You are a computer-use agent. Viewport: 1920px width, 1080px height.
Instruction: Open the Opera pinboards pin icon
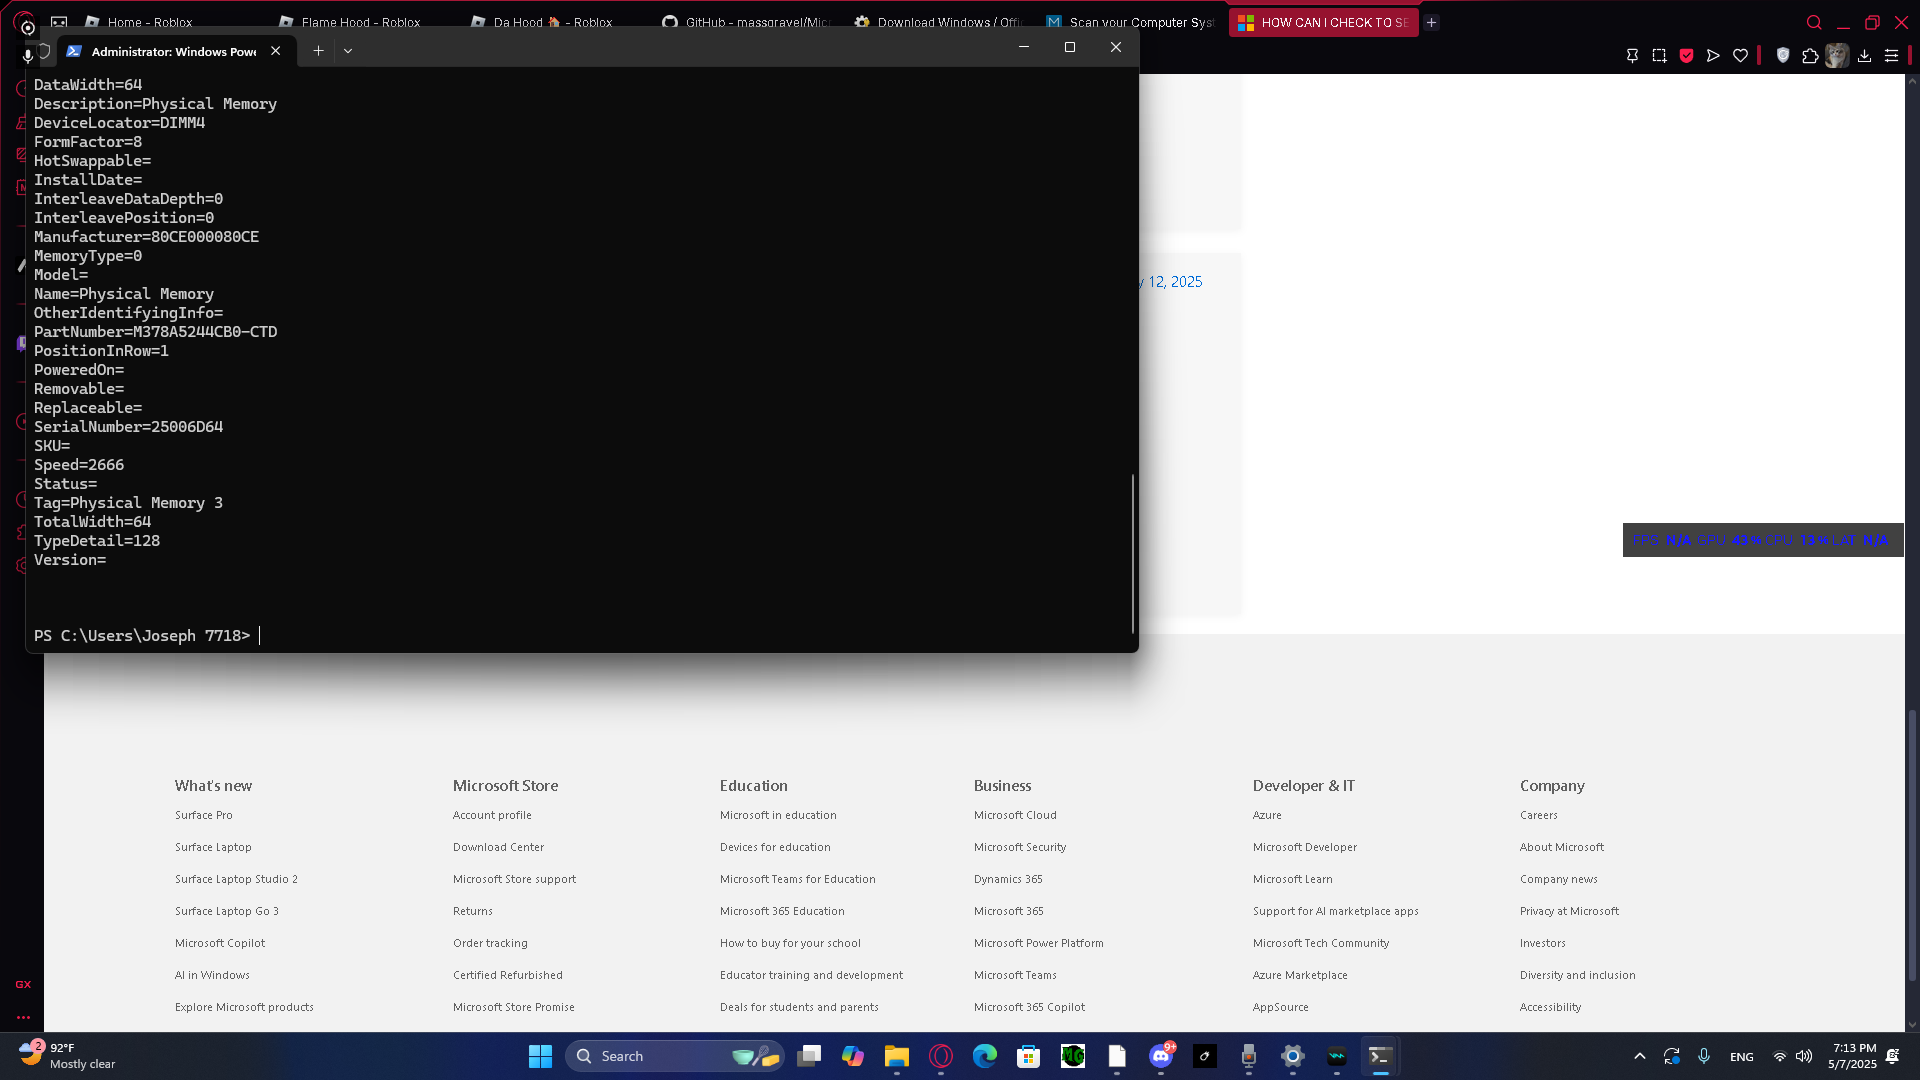pyautogui.click(x=1632, y=56)
